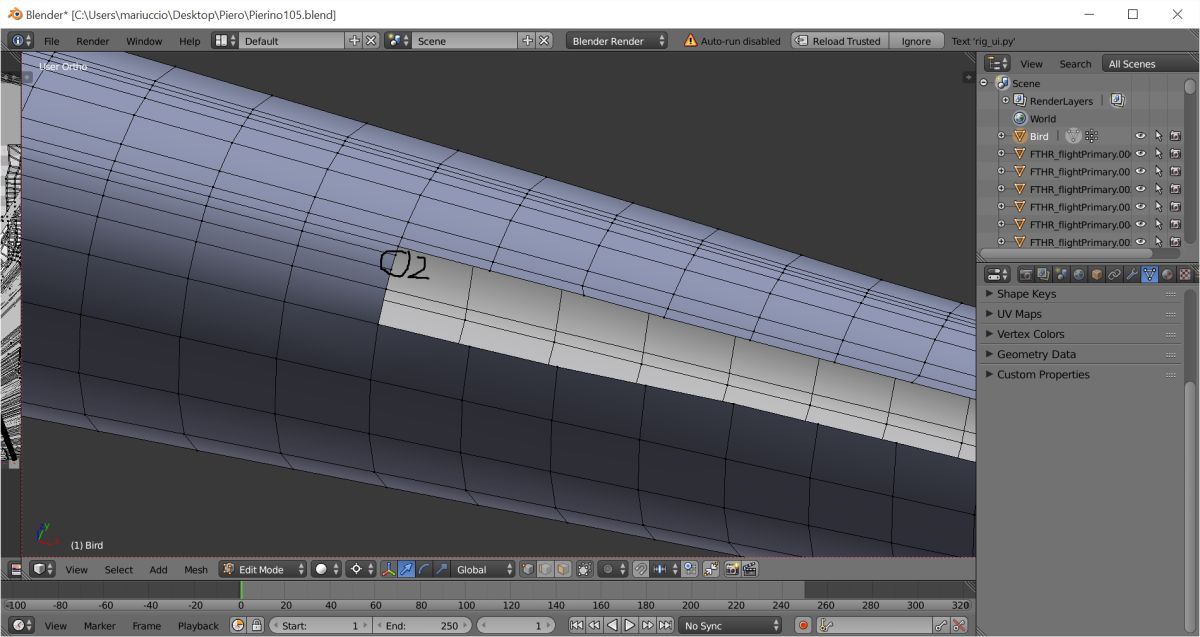Viewport: 1200px width, 637px height.
Task: Toggle selectability arrow for Bird
Action: pyautogui.click(x=1158, y=136)
